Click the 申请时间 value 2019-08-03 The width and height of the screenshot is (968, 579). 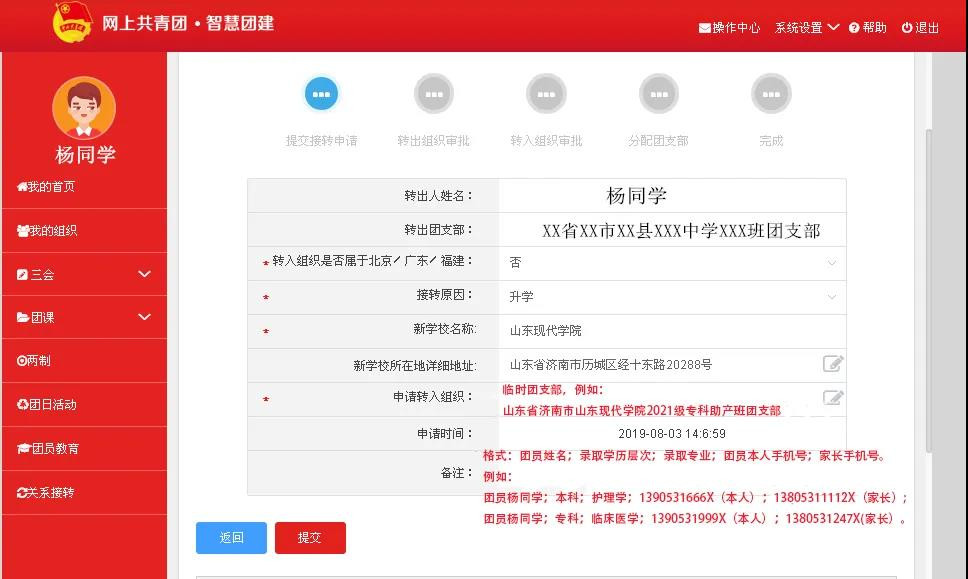click(x=672, y=434)
